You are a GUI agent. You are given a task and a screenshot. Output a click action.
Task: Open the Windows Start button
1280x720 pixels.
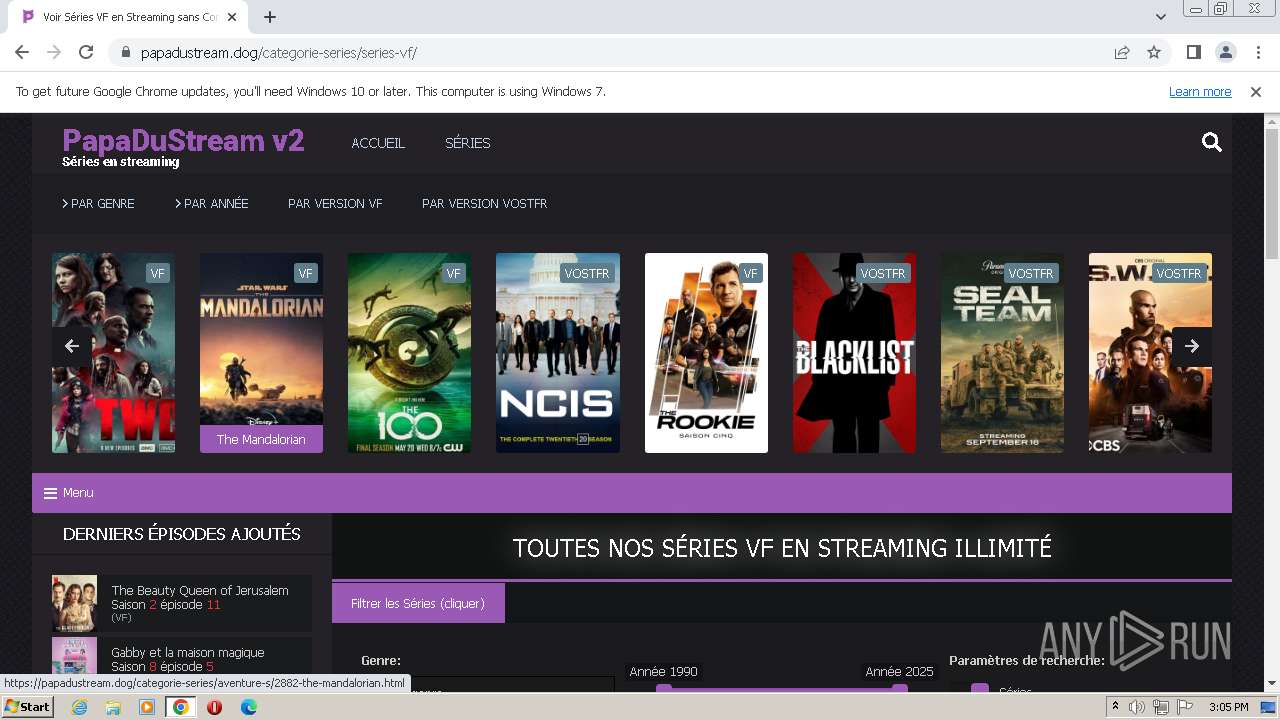pyautogui.click(x=27, y=707)
